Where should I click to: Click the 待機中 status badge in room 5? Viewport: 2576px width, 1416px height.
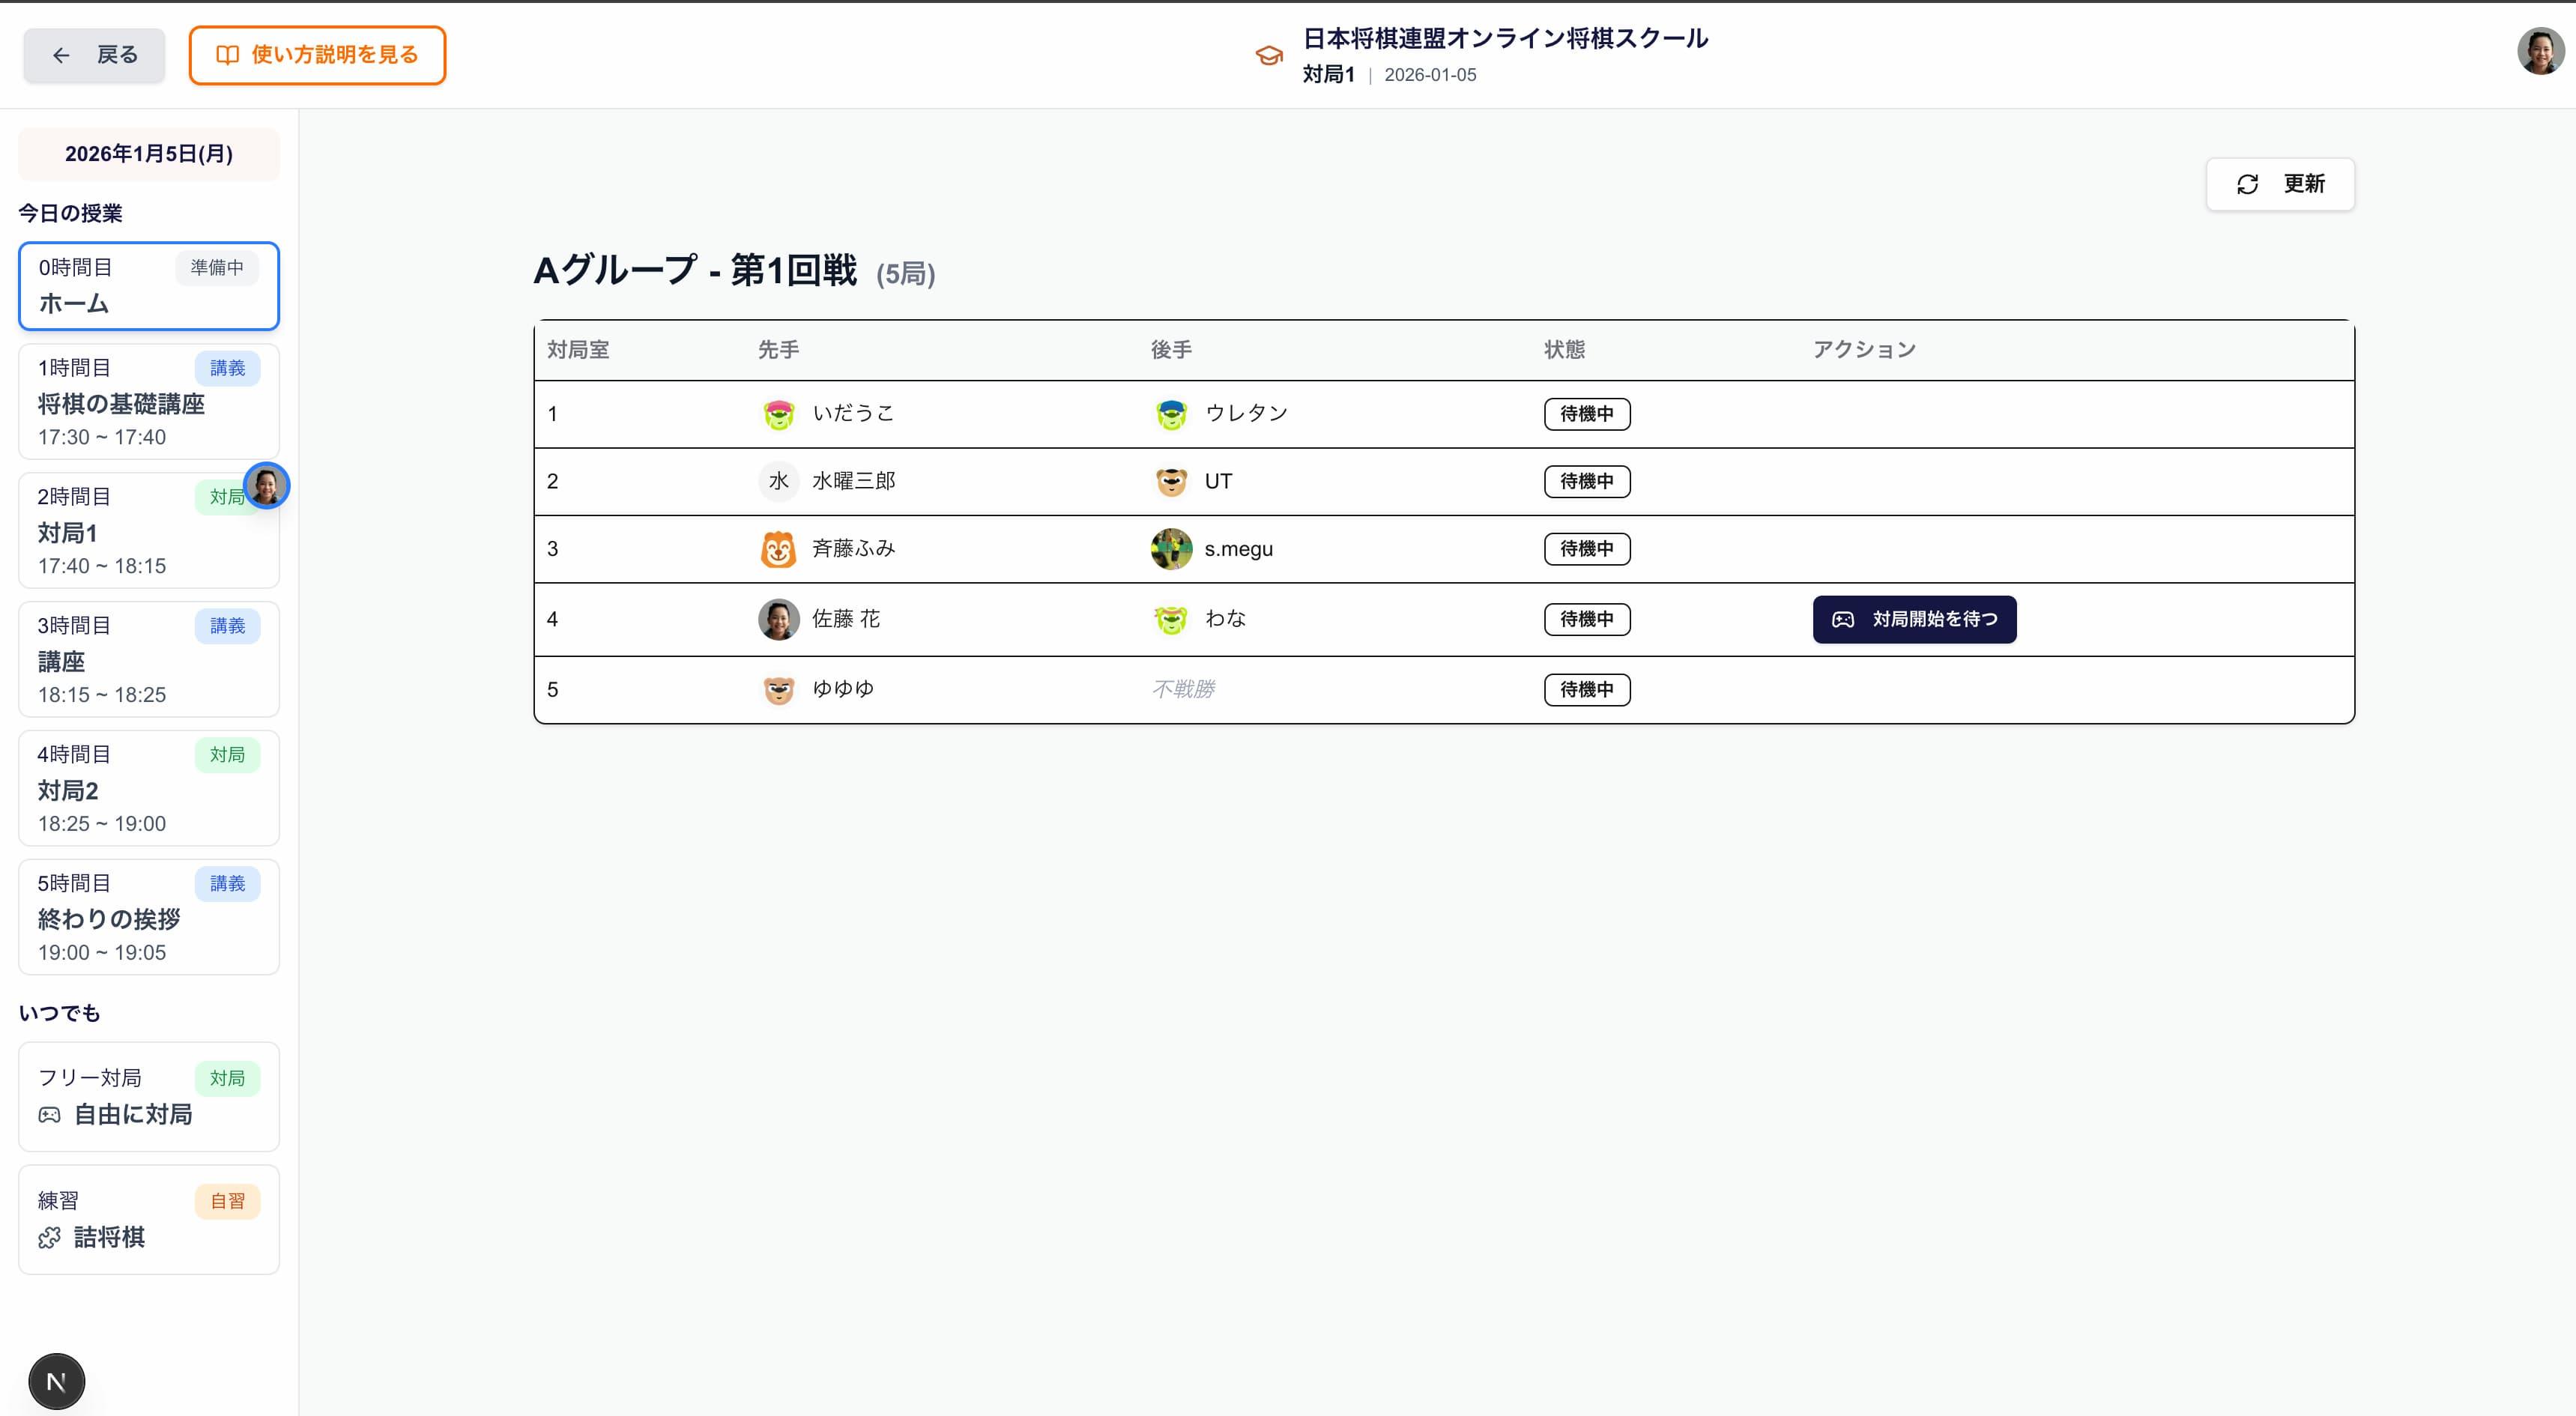click(x=1586, y=689)
